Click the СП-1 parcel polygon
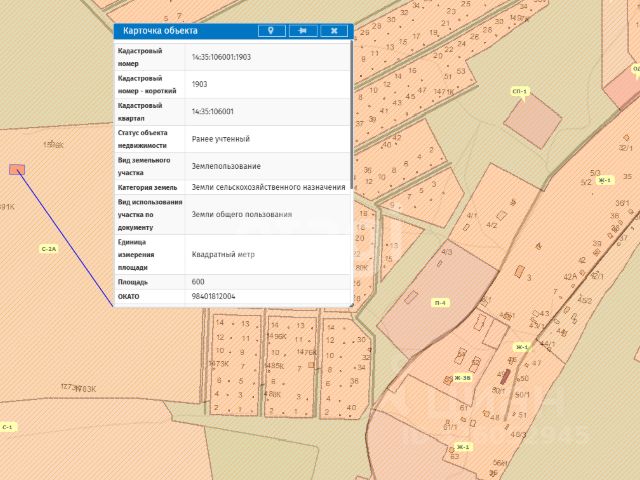Image resolution: width=640 pixels, height=480 pixels. (533, 121)
